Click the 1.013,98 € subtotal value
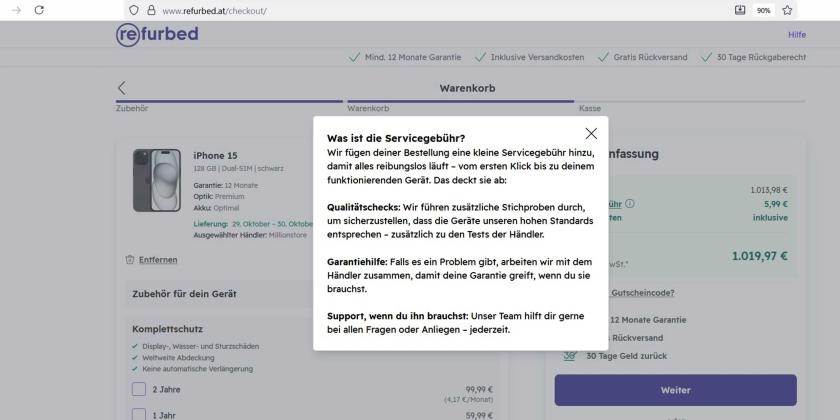Screen dimensions: 840x420 769,190
